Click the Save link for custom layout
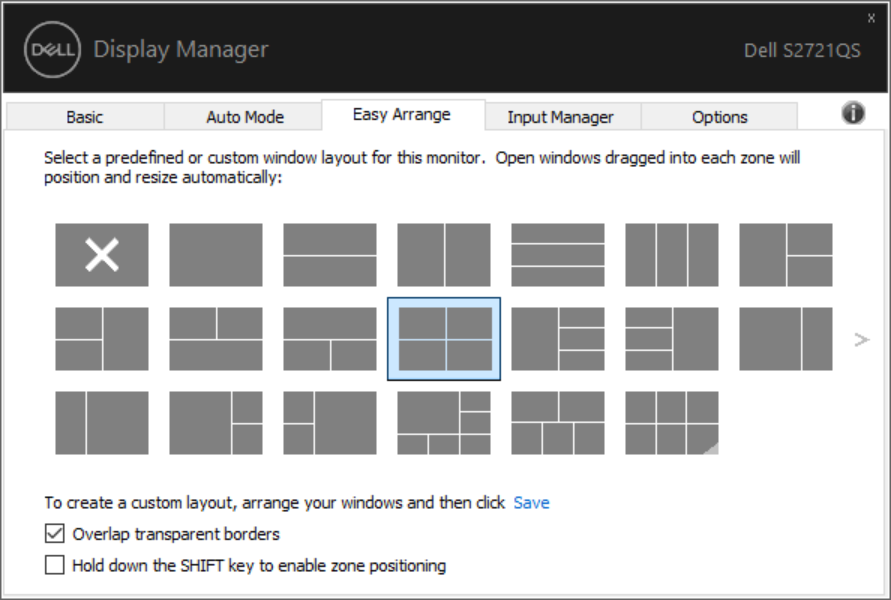 531,503
